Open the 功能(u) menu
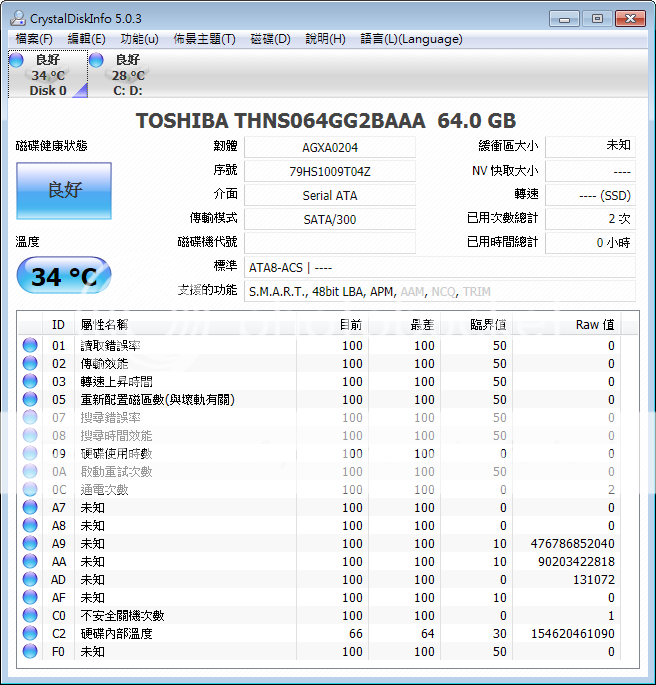 139,39
